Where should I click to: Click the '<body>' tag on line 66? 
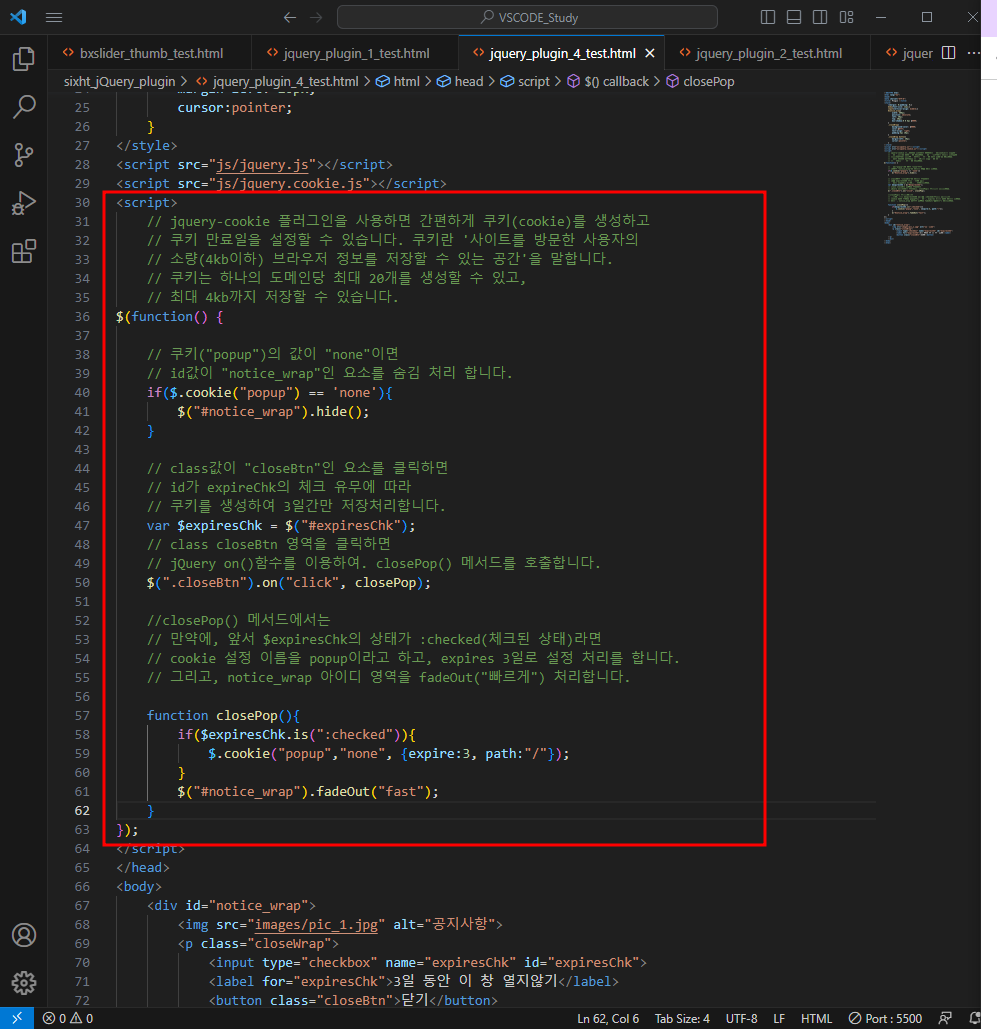(138, 887)
